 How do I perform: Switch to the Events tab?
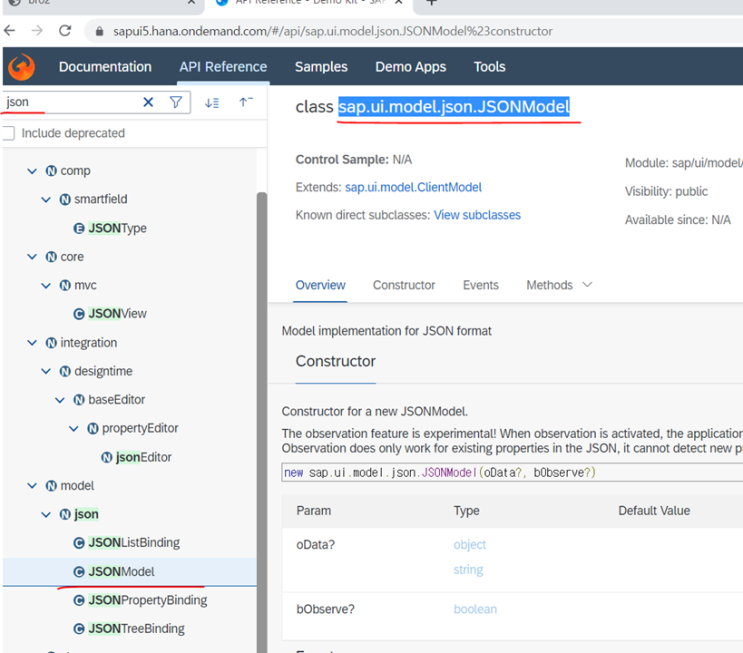[x=480, y=285]
